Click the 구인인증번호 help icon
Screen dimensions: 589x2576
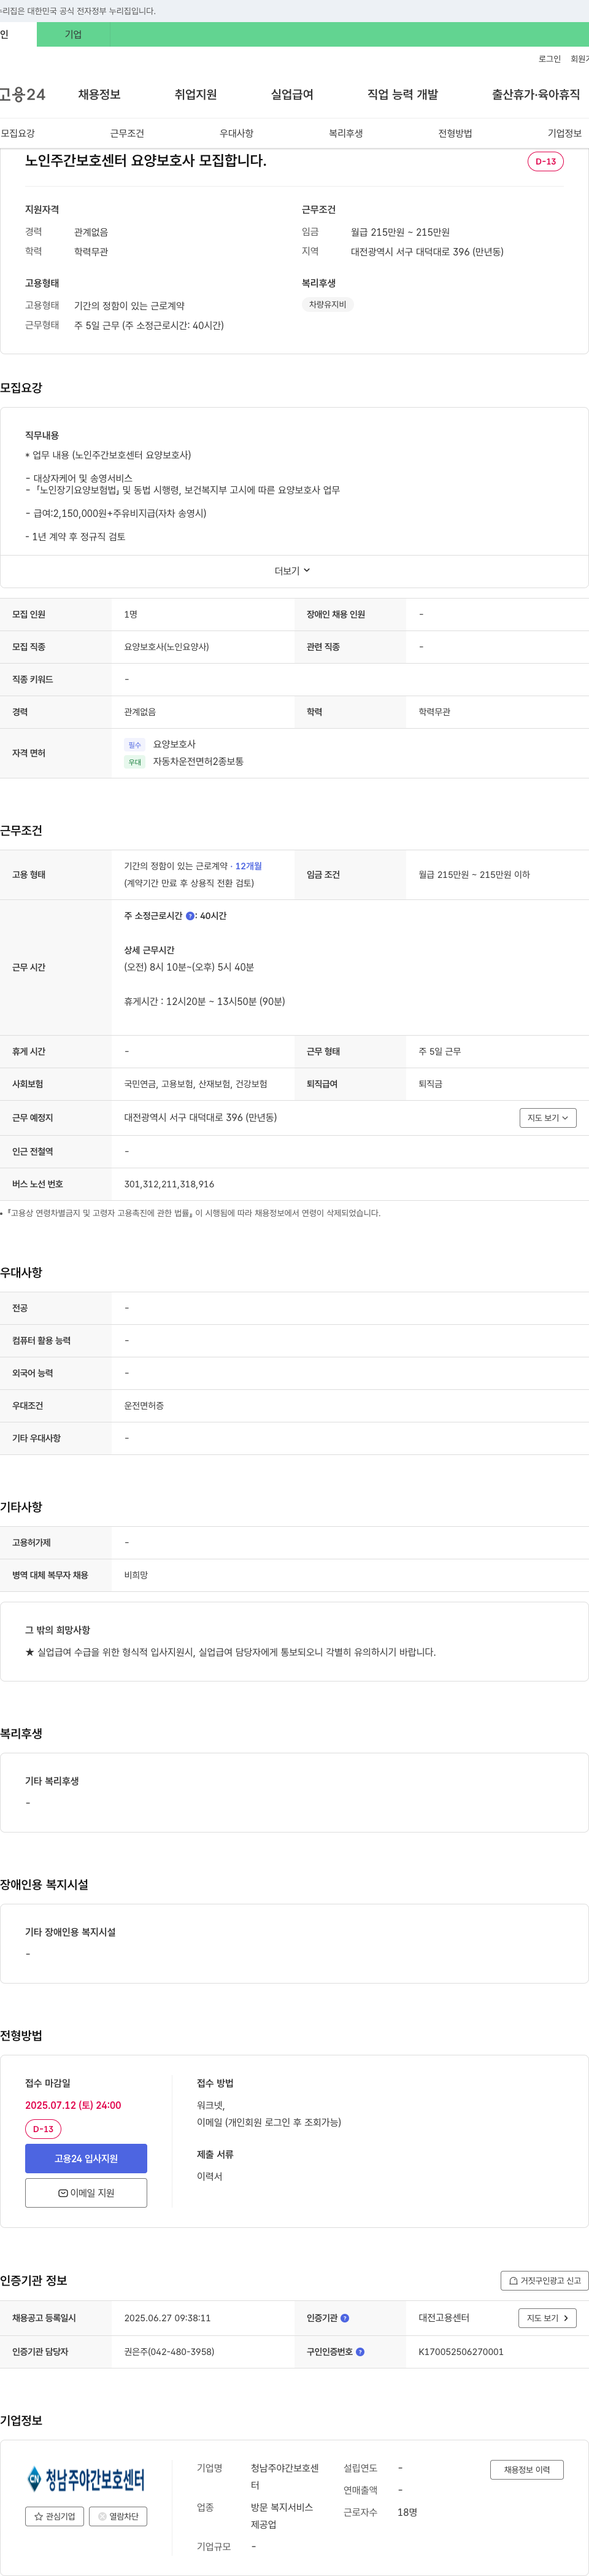pos(360,2352)
